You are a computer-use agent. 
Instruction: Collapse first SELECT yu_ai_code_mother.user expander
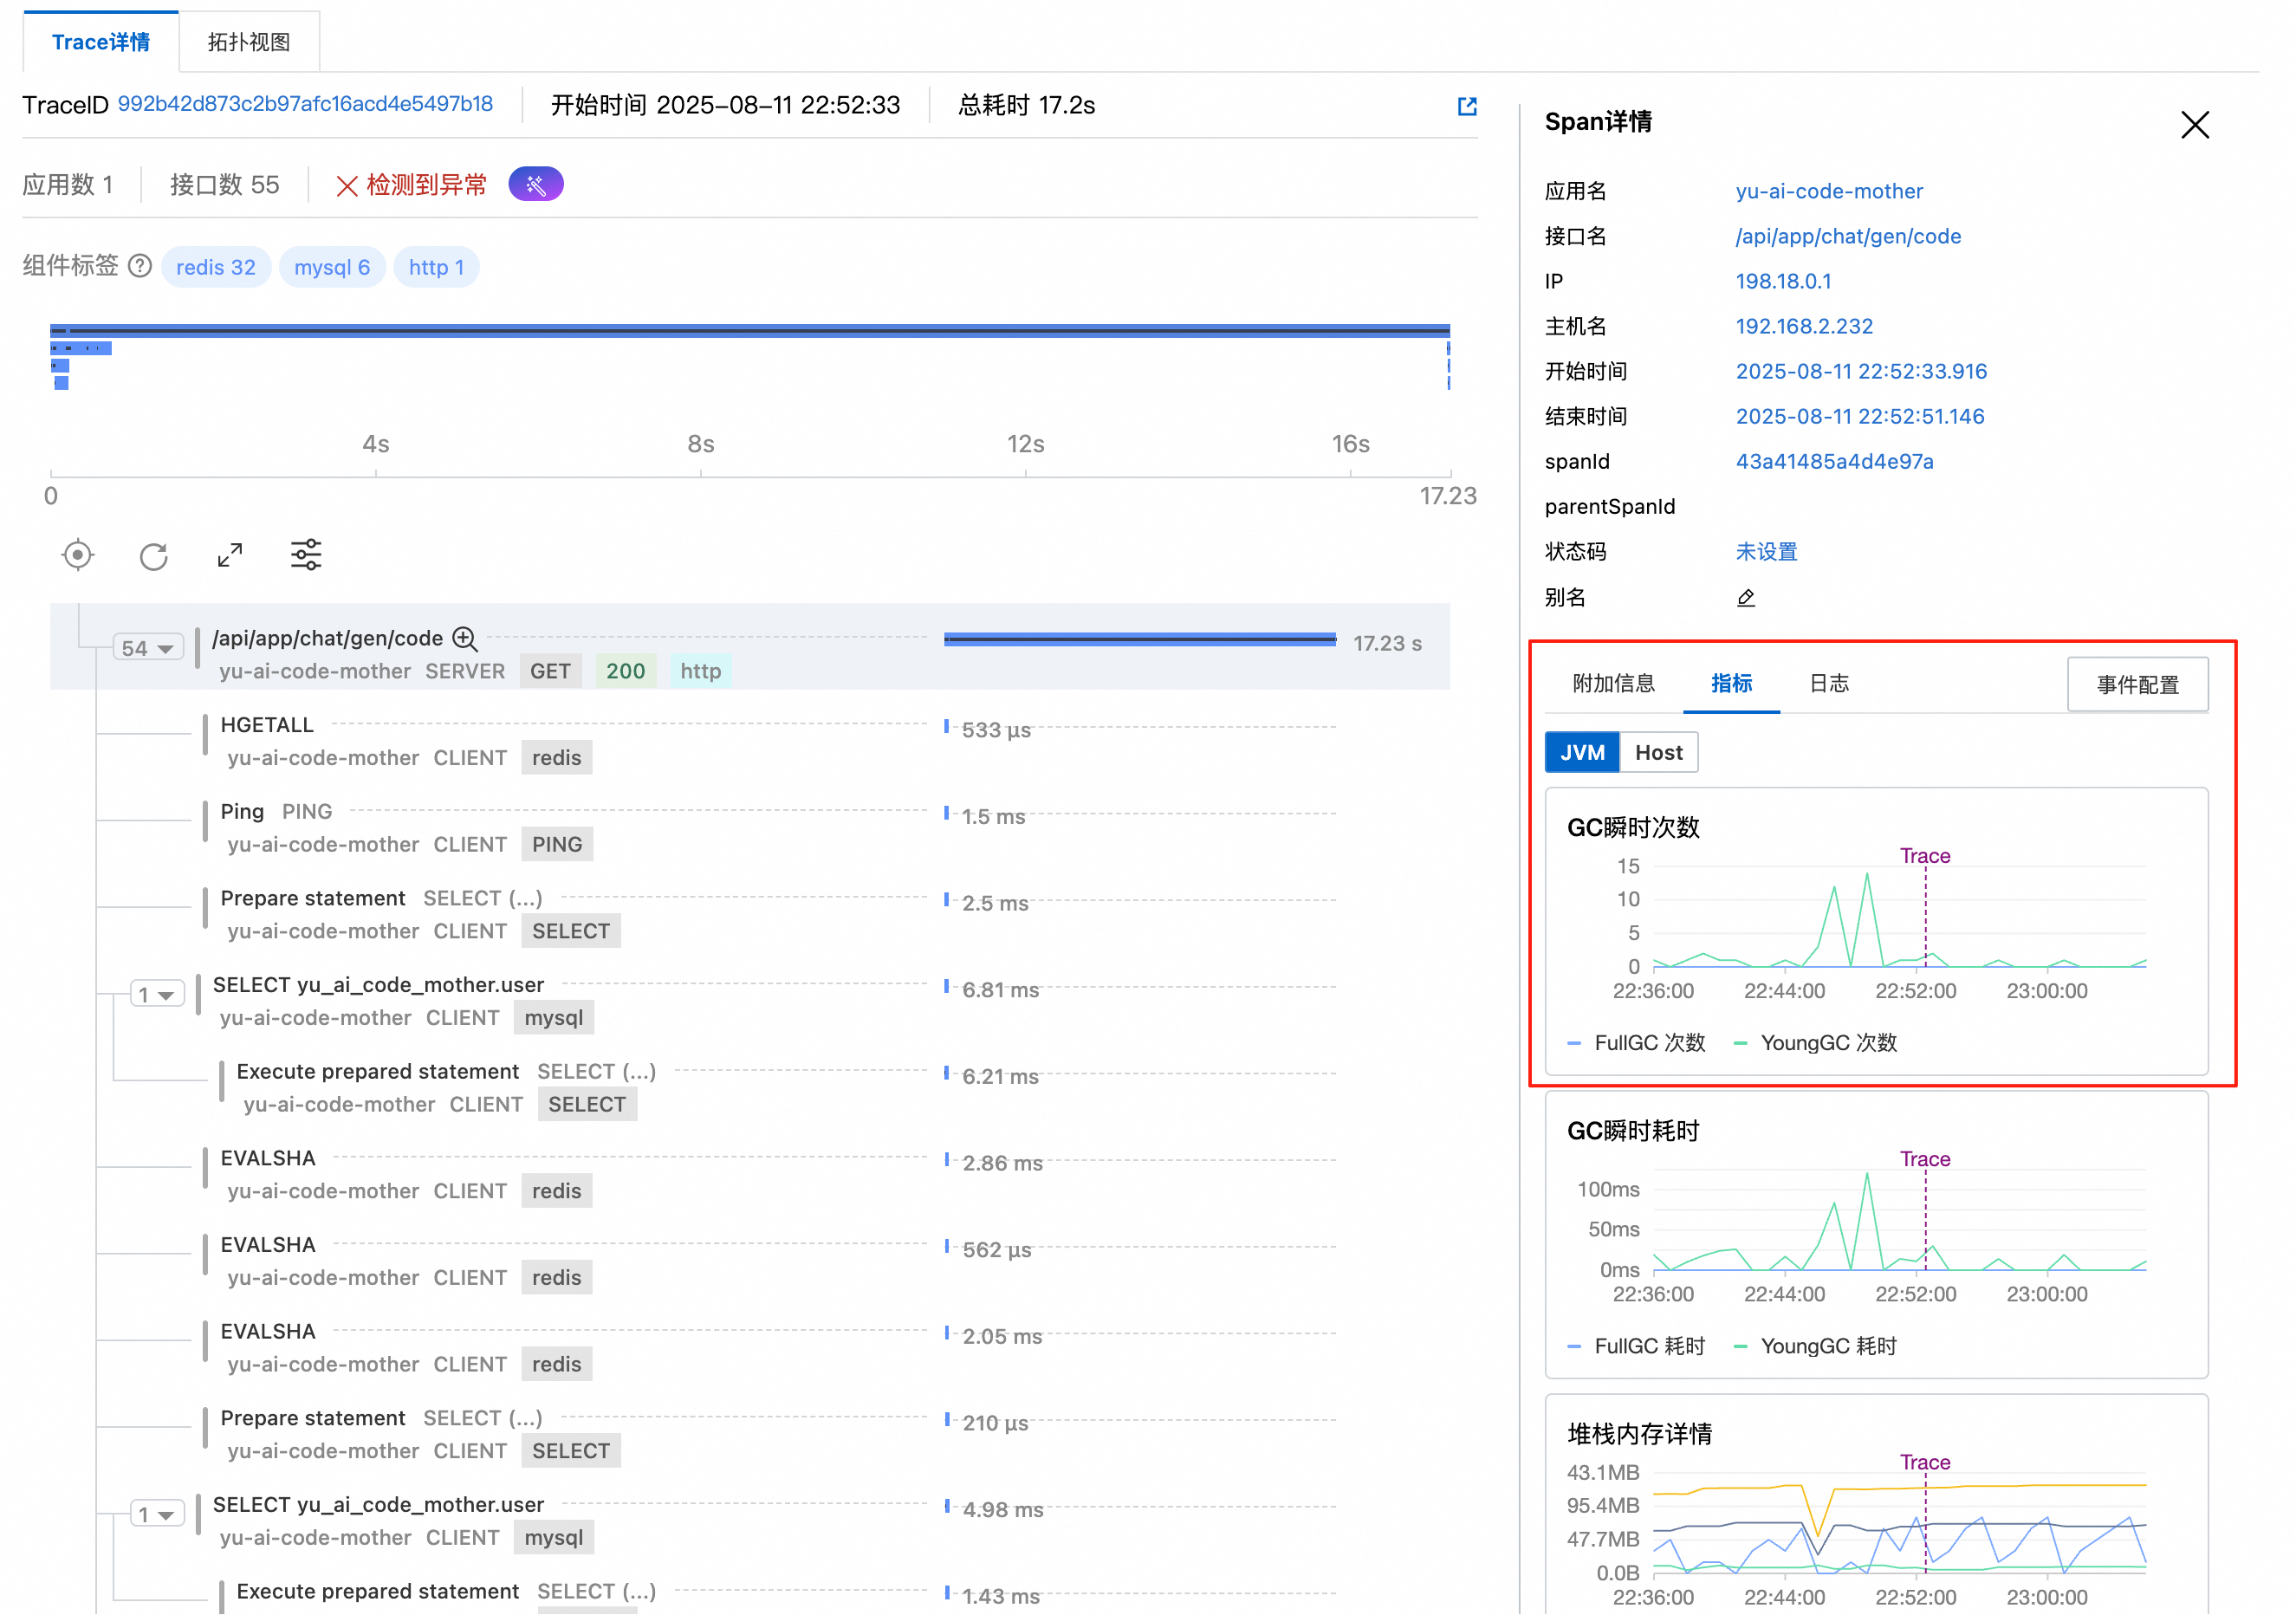pyautogui.click(x=156, y=995)
